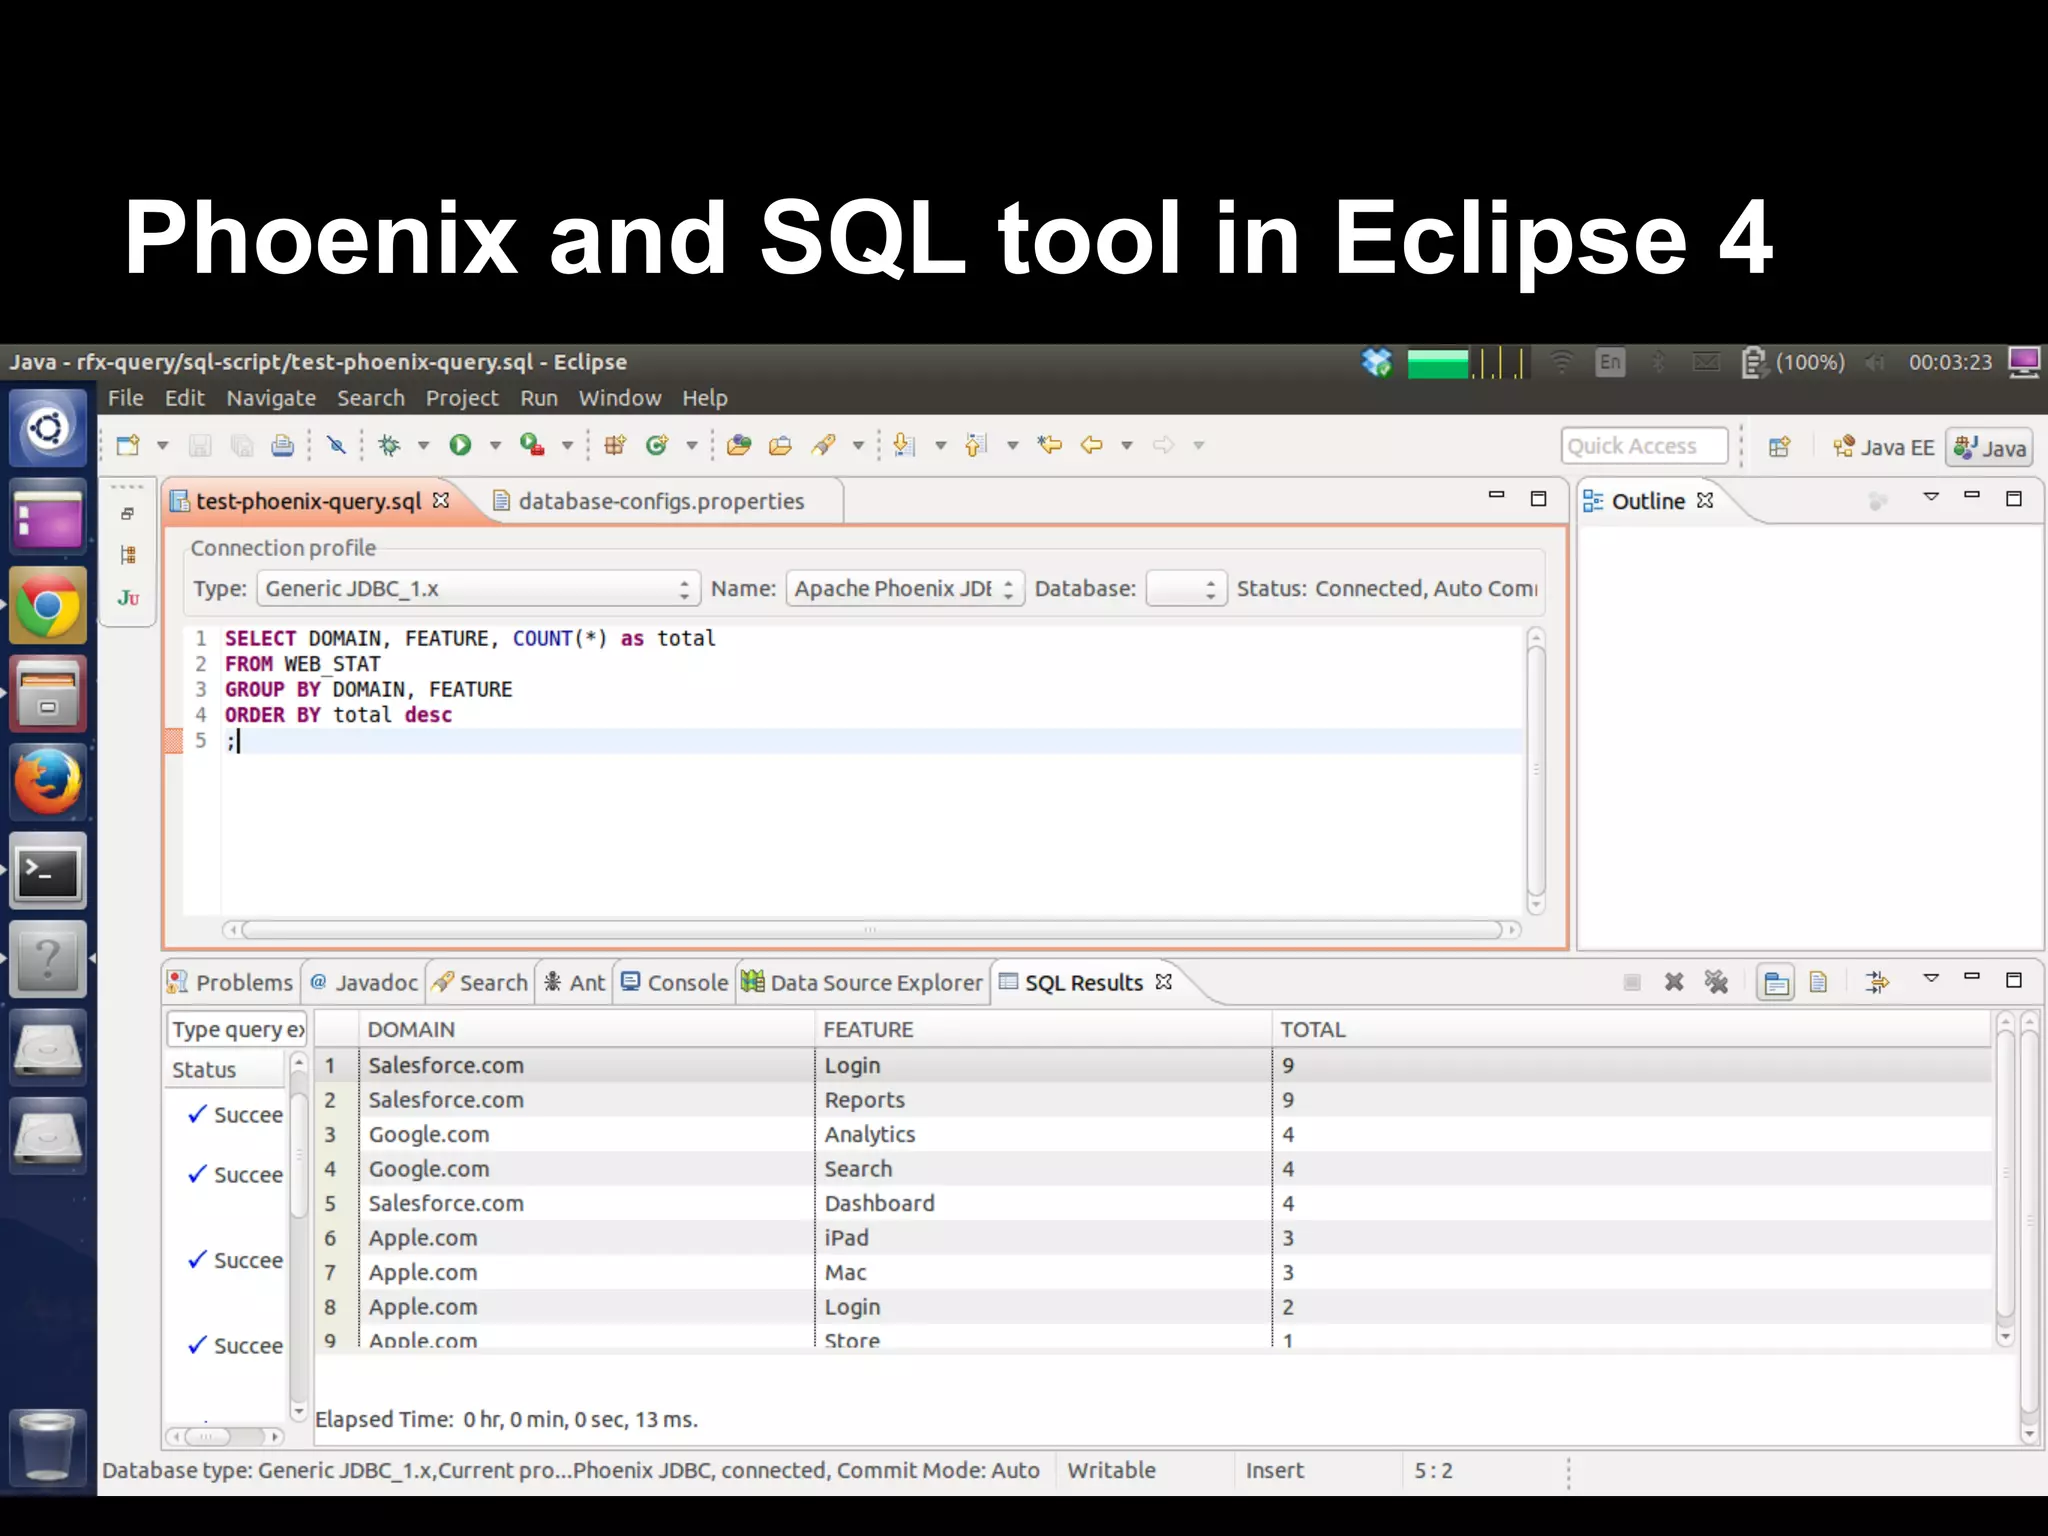Click the Next Annotation icon
This screenshot has width=2048, height=1536.
point(905,445)
